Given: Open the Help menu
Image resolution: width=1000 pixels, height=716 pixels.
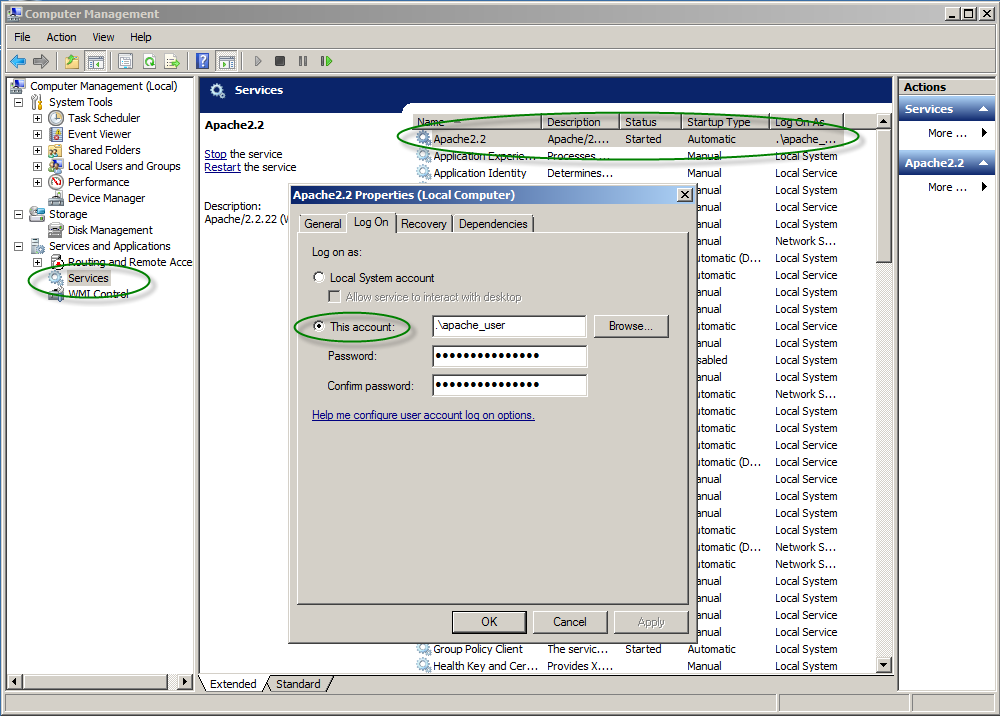Looking at the screenshot, I should tap(141, 37).
